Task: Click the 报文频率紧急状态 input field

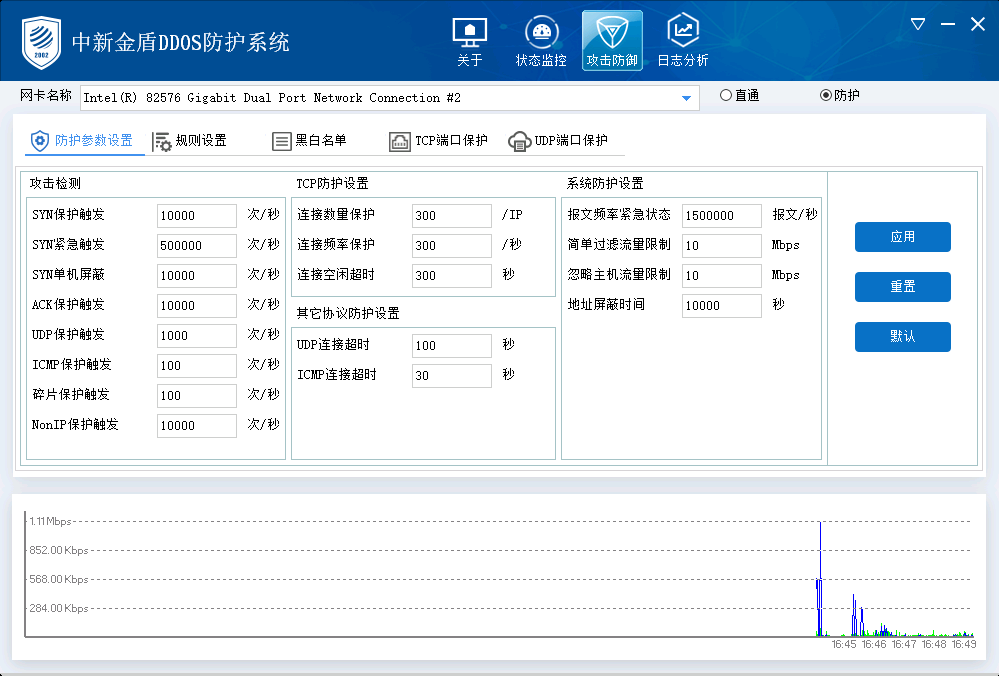Action: click(x=721, y=216)
